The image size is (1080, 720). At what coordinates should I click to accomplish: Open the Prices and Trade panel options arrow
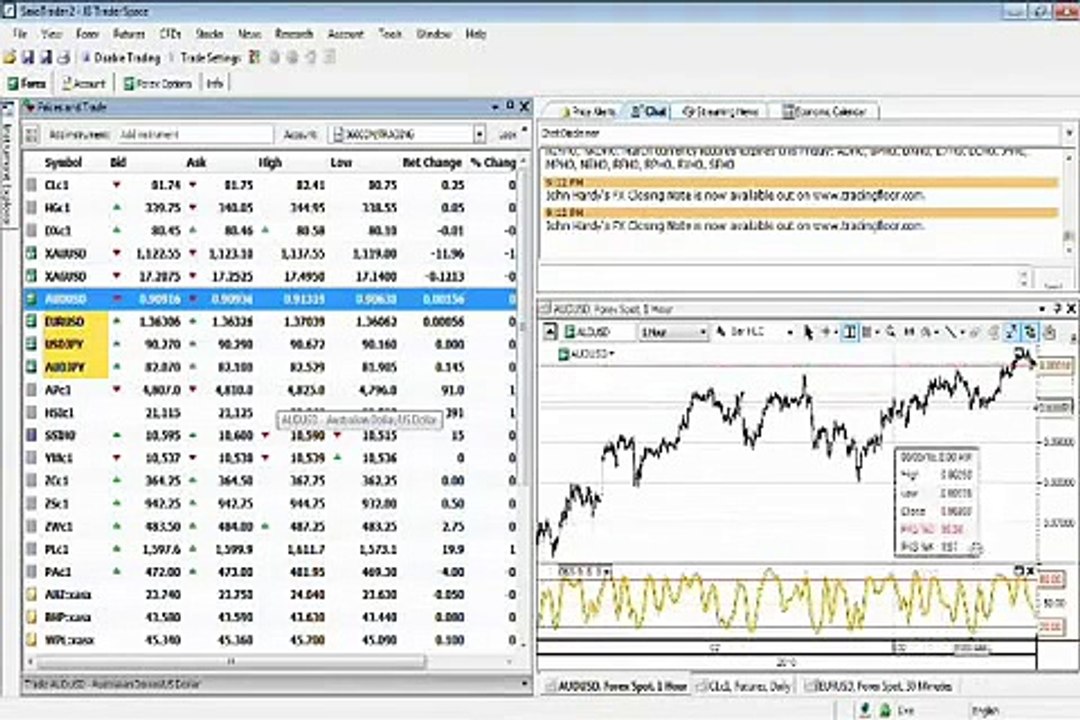(495, 107)
